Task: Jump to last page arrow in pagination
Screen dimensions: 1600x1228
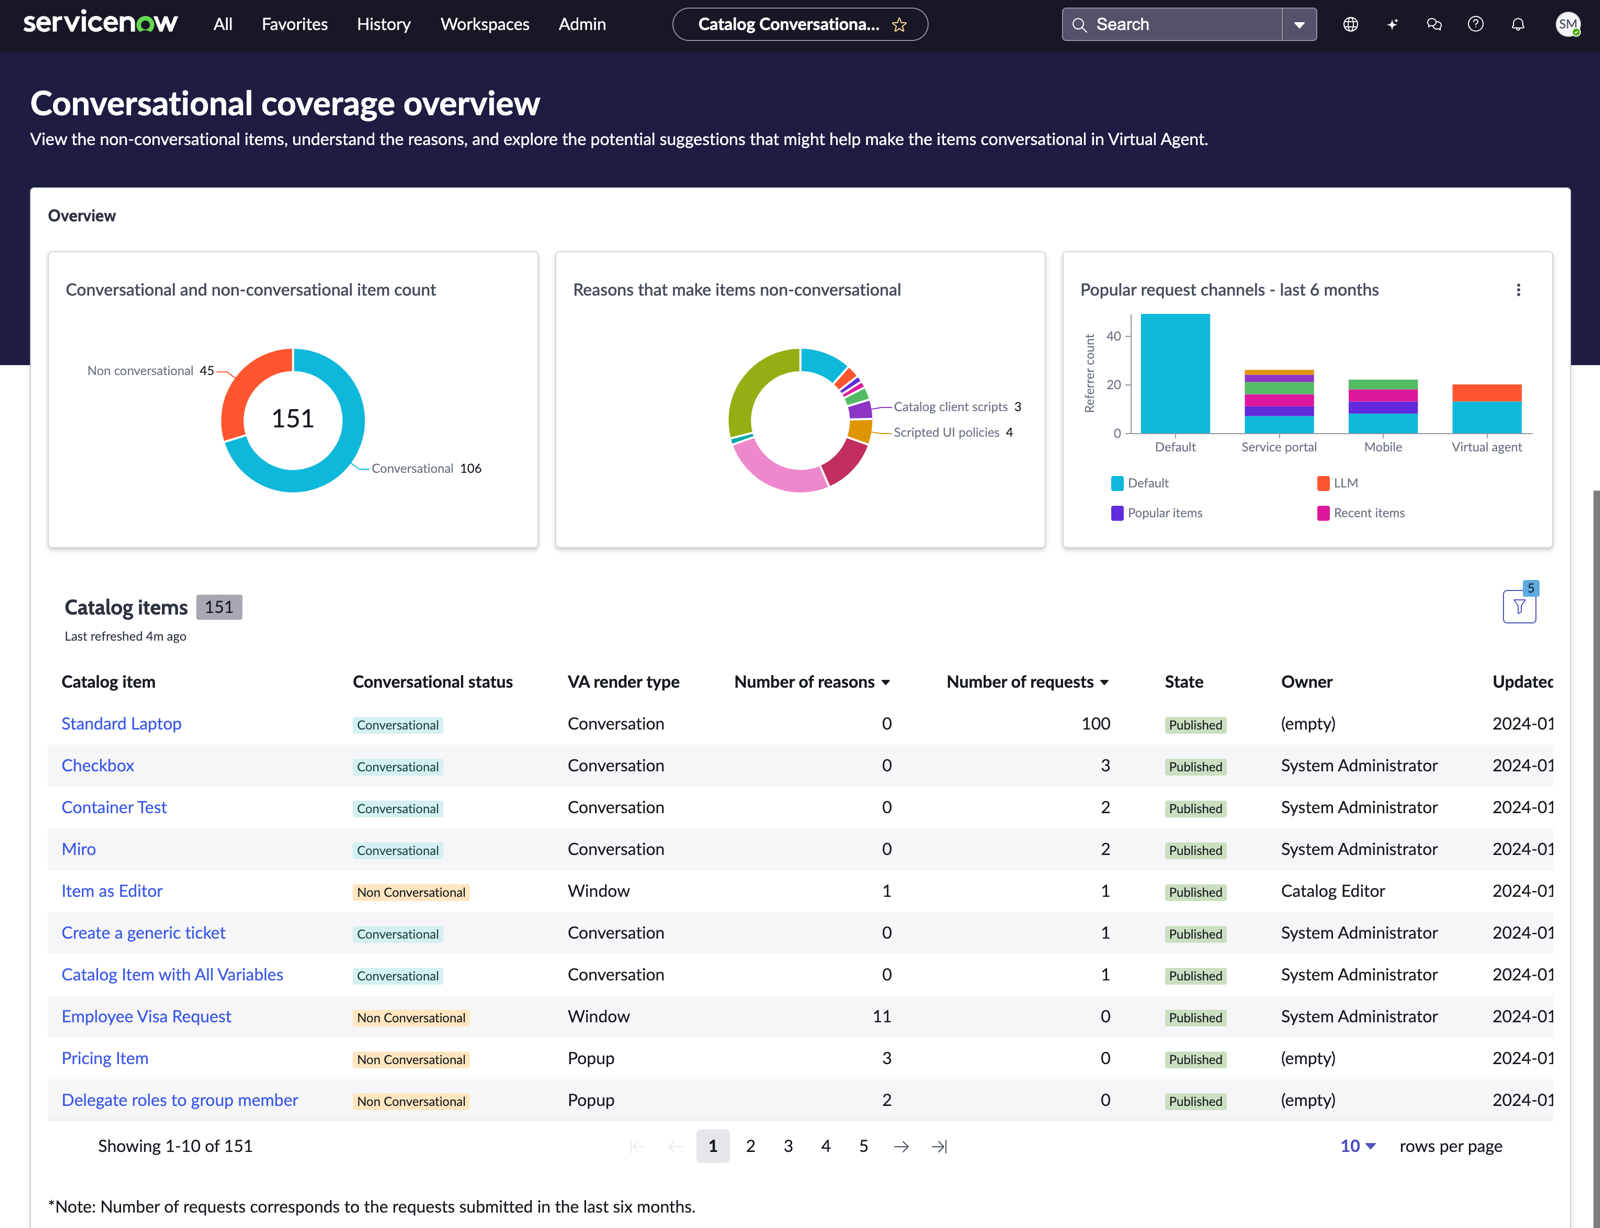Action: pyautogui.click(x=939, y=1146)
